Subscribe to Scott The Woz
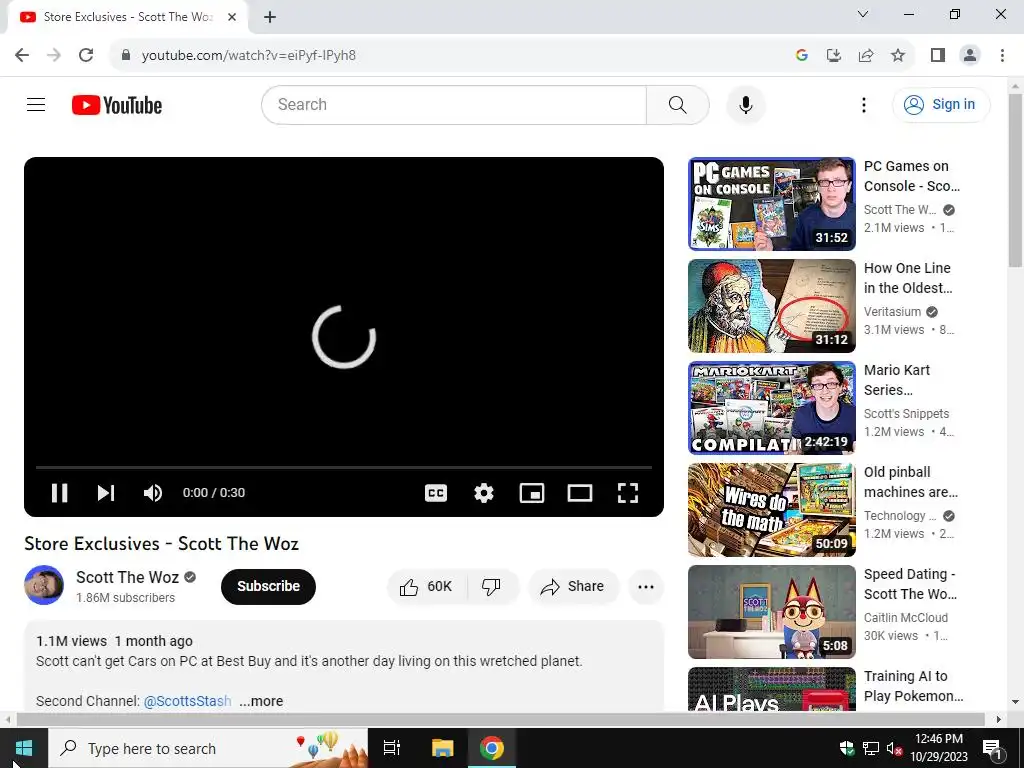Viewport: 1024px width, 768px height. click(268, 586)
